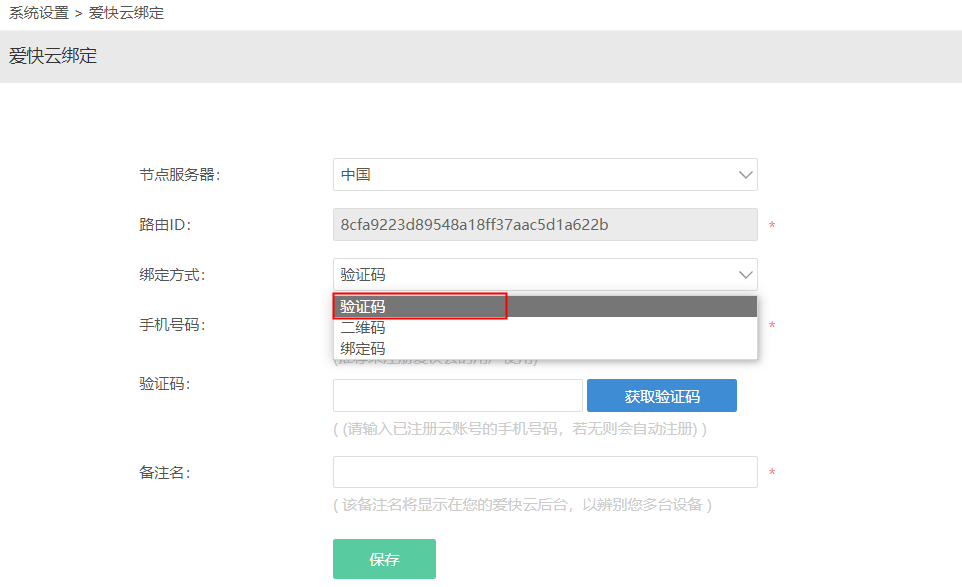The width and height of the screenshot is (962, 587).
Task: Click the hint text about 已注册云账号的手机号码
Action: 520,429
